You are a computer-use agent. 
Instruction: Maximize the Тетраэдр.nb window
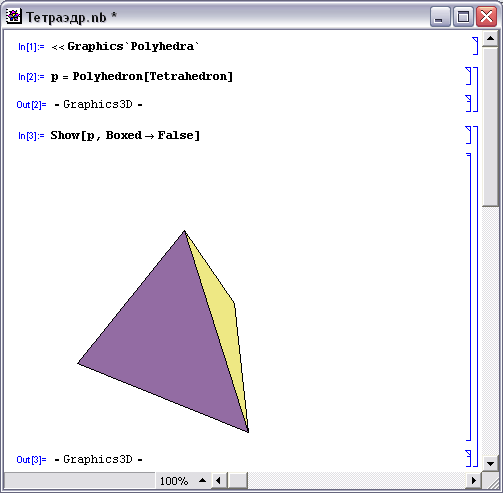[463, 16]
